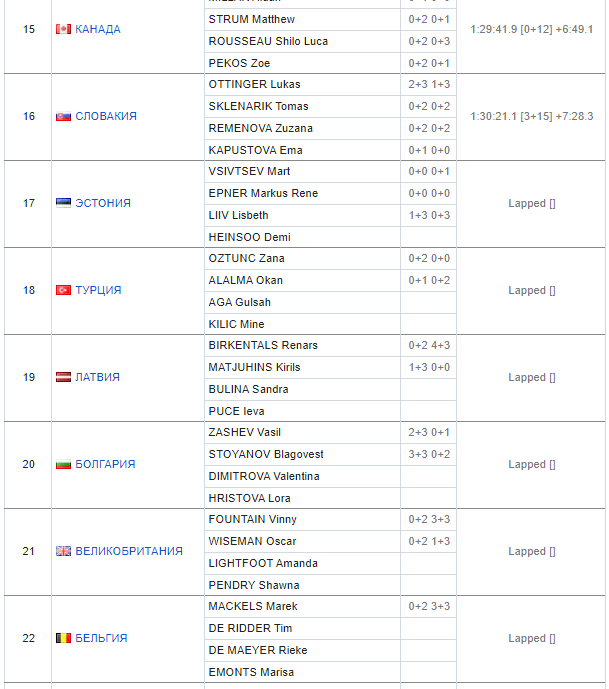Open the ЛАТВИЯ team link
The image size is (609, 689).
[98, 378]
